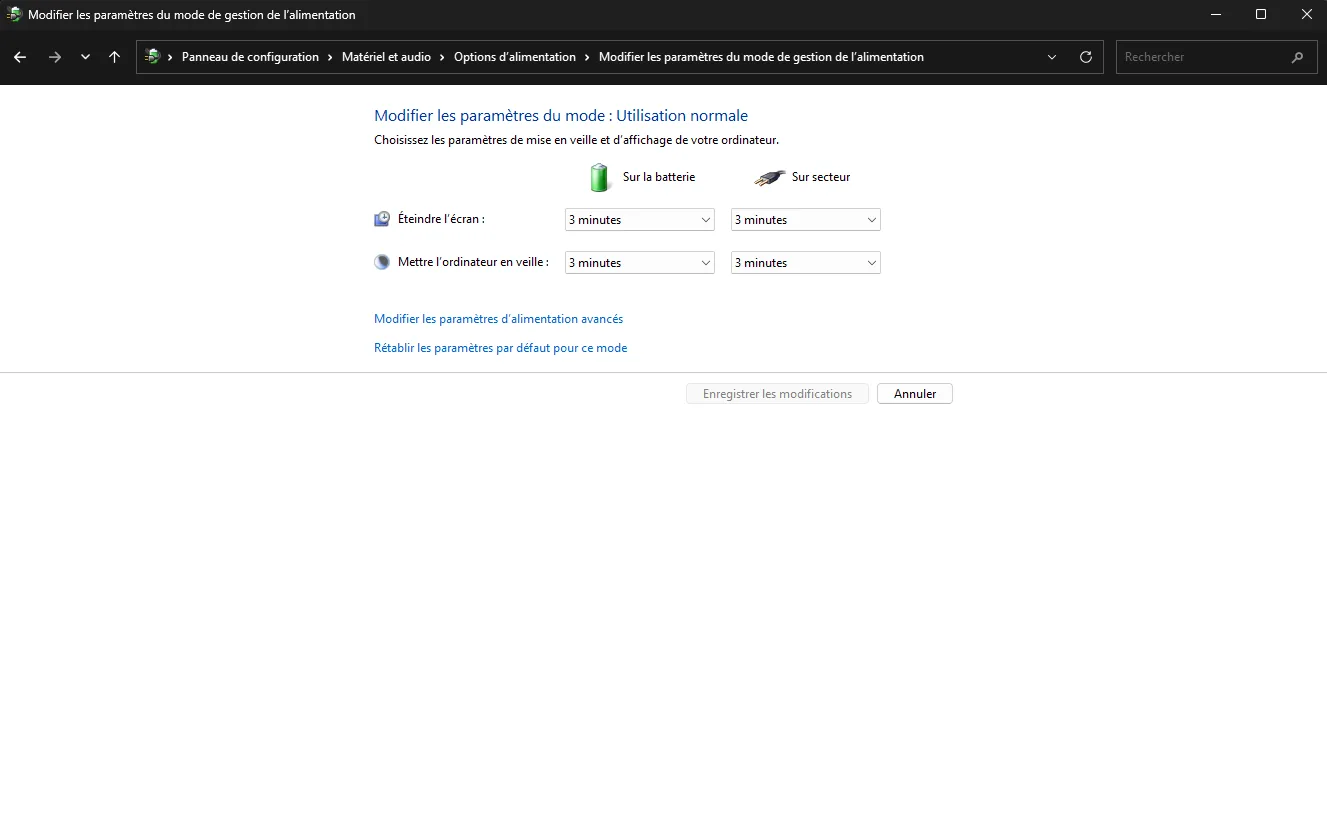The width and height of the screenshot is (1327, 840).
Task: Open battery screen-off time dropdown
Action: 639,220
